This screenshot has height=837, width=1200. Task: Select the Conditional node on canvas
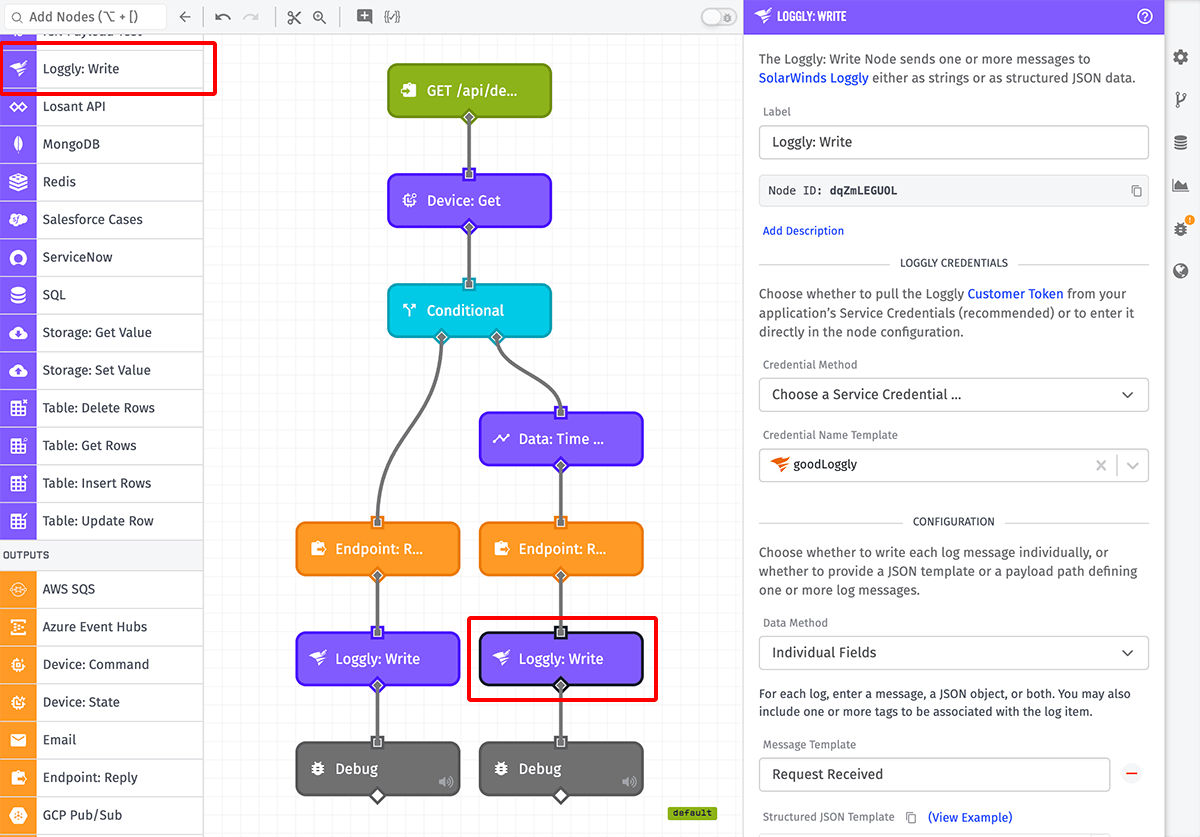469,311
